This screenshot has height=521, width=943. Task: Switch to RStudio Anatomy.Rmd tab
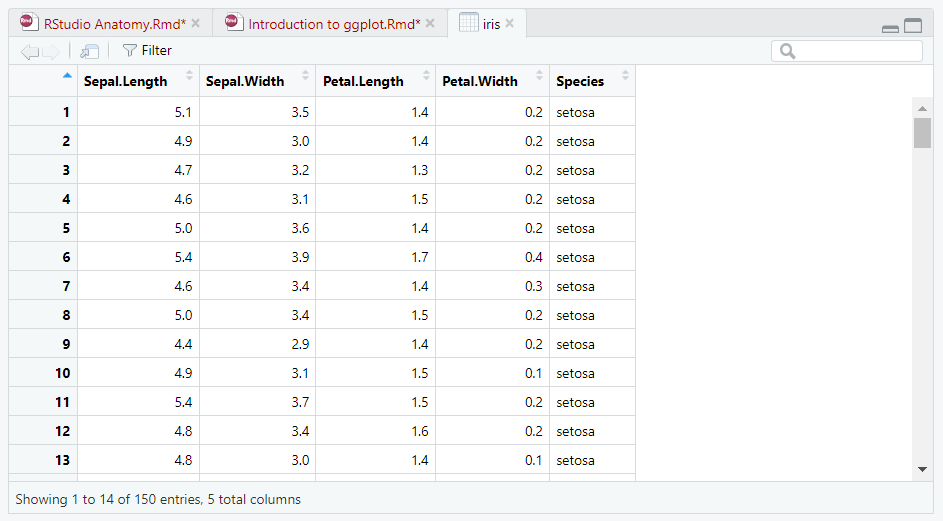click(114, 24)
